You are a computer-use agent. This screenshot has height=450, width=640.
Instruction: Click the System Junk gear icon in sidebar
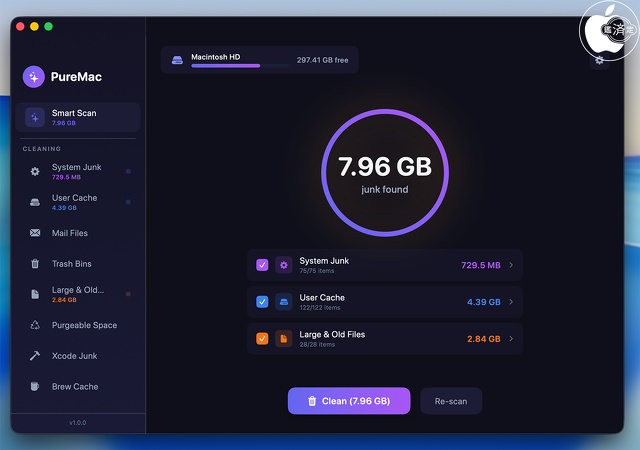(x=35, y=171)
